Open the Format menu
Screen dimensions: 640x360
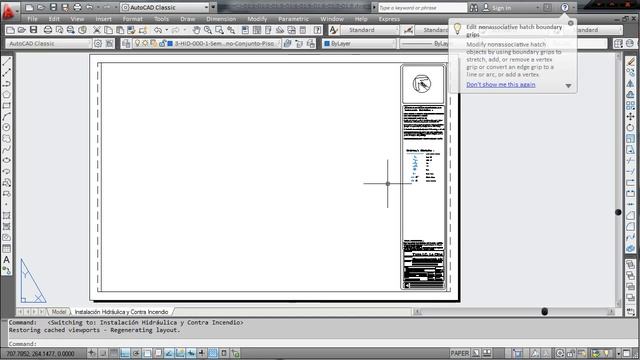click(x=133, y=19)
